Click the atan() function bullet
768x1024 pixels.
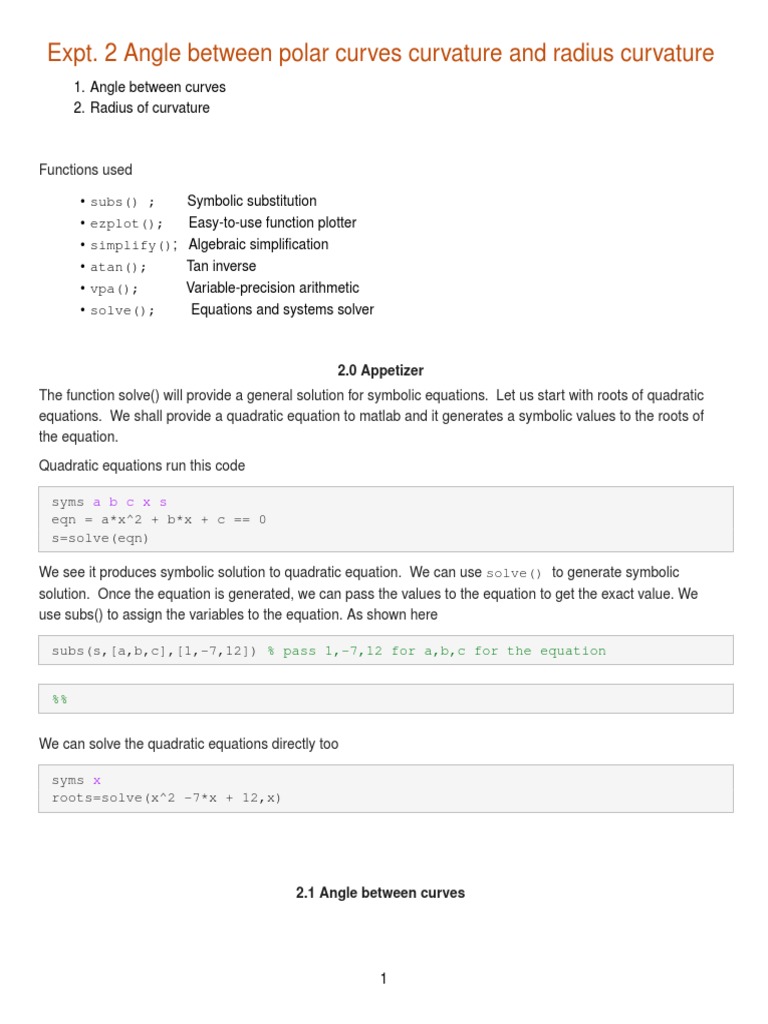(118, 267)
